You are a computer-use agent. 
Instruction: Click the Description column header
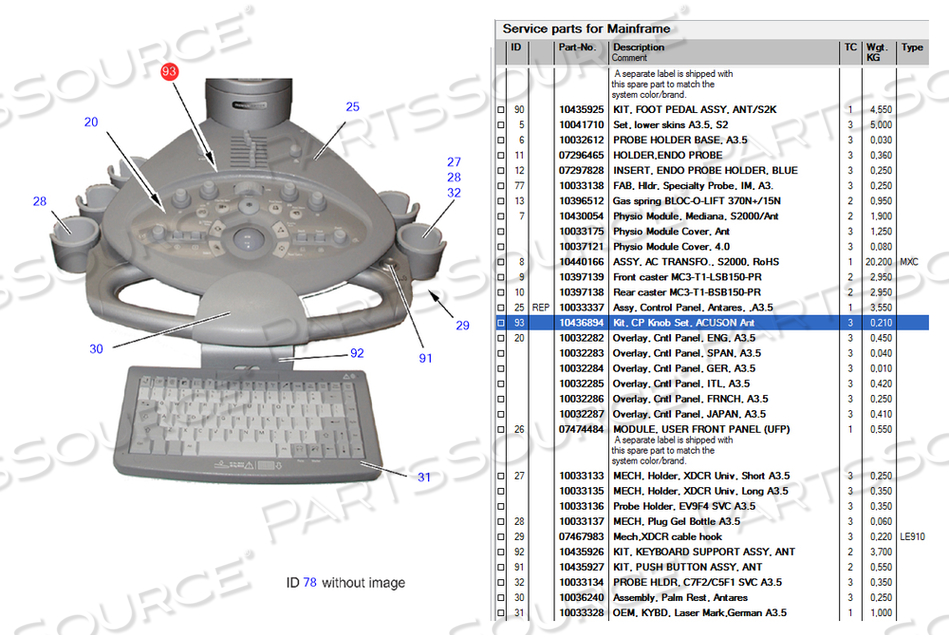click(638, 47)
